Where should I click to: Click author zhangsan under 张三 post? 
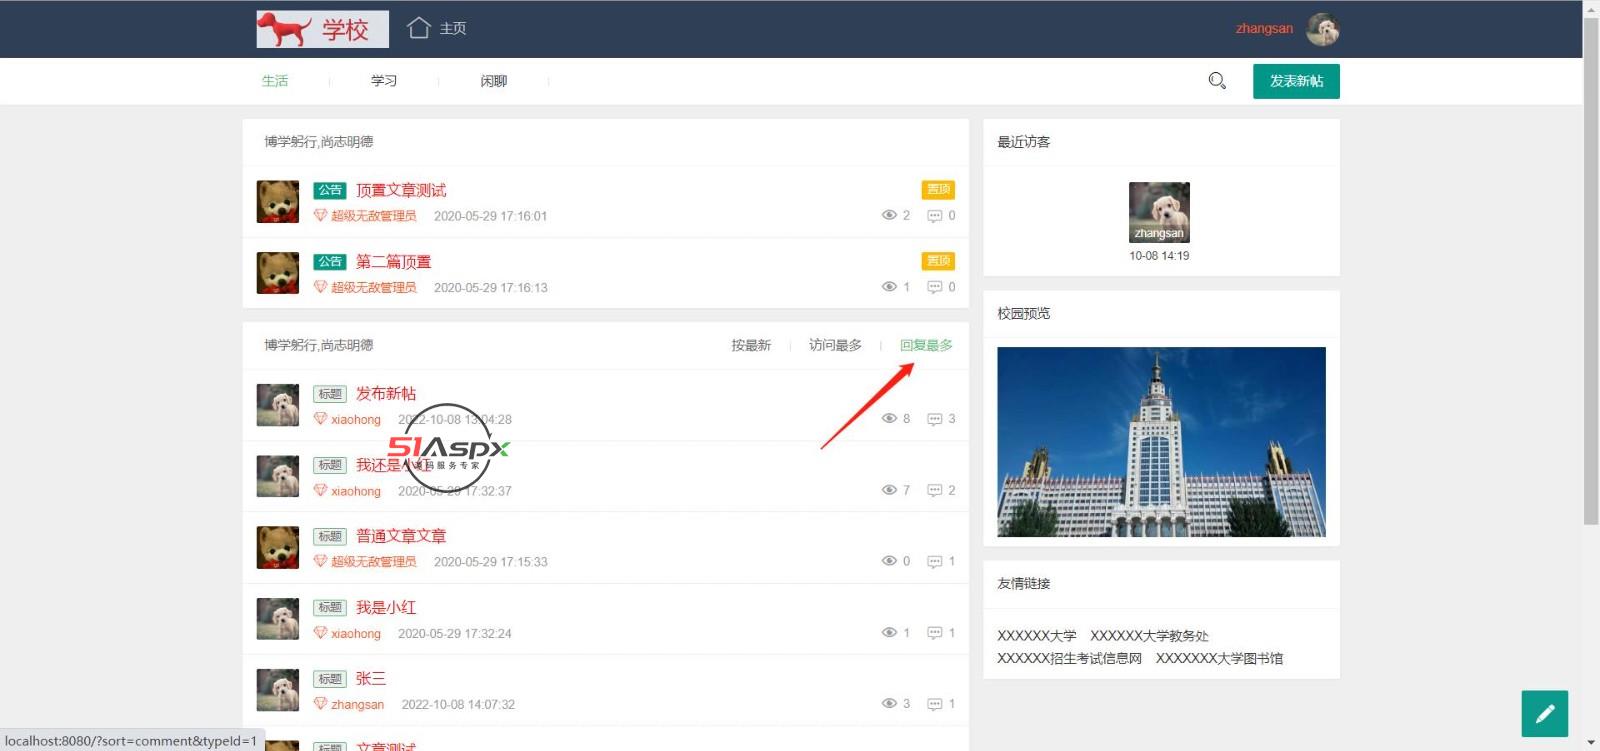(x=357, y=704)
